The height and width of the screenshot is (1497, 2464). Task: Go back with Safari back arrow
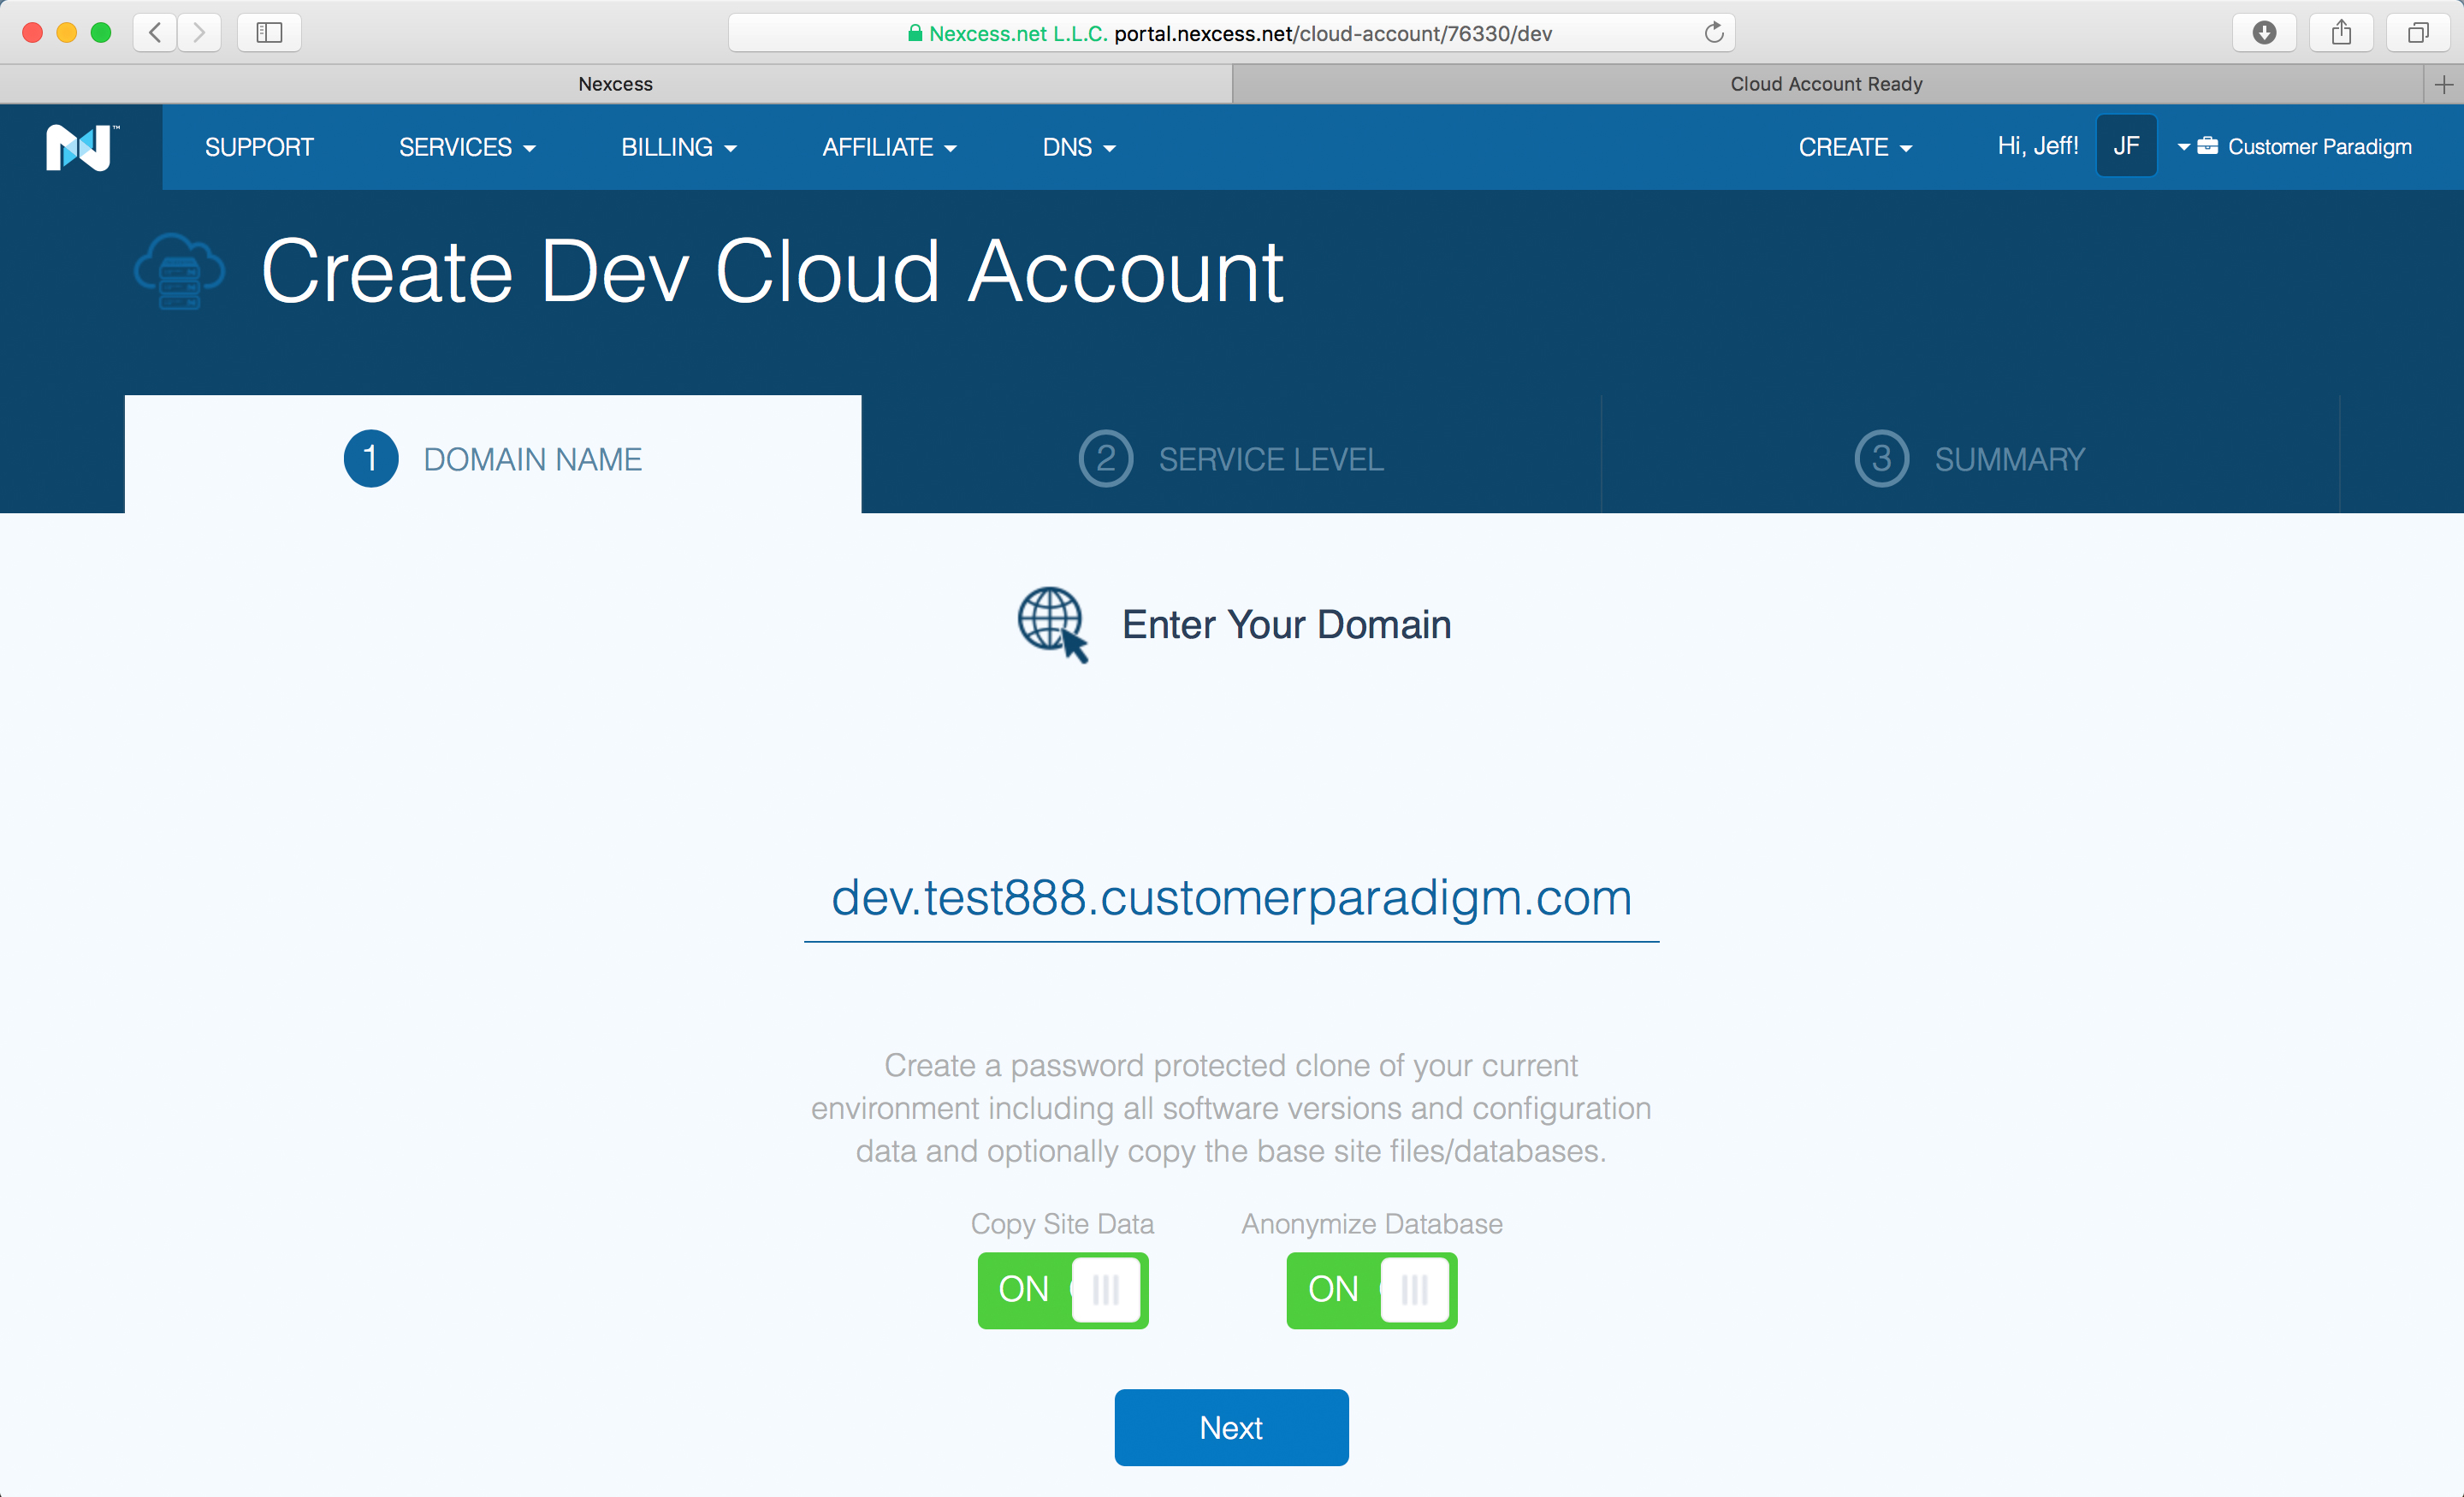155,33
